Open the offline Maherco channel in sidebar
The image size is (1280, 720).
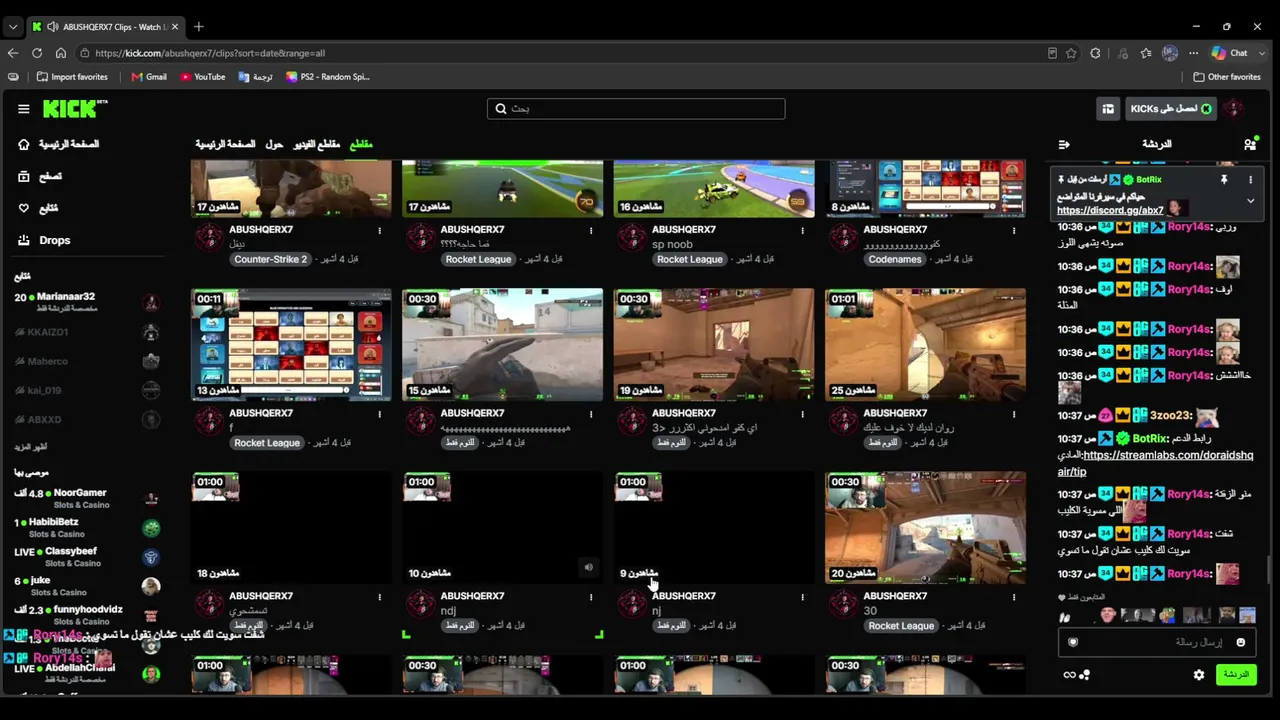point(87,361)
